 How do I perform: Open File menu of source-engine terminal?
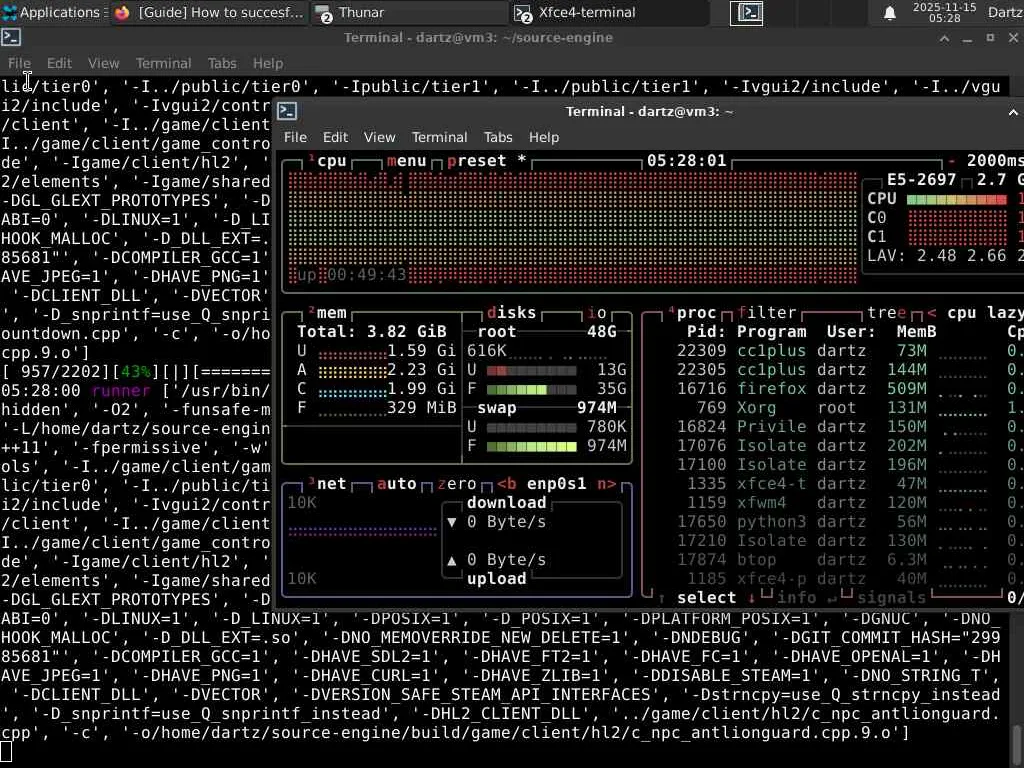click(19, 63)
